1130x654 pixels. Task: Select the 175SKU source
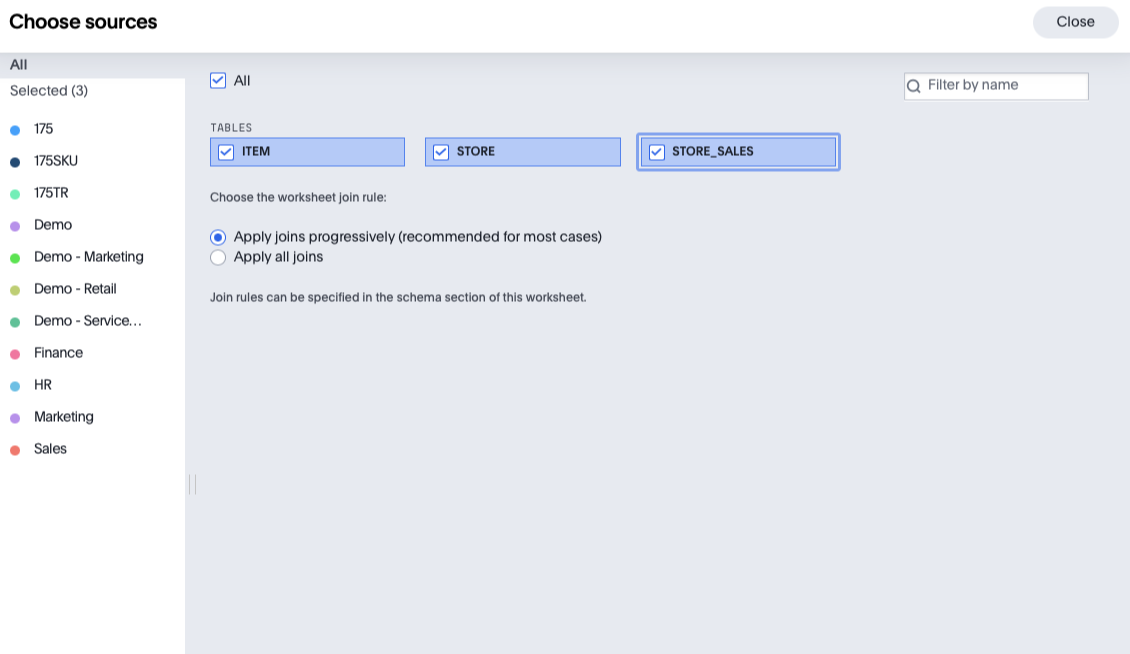(56, 161)
